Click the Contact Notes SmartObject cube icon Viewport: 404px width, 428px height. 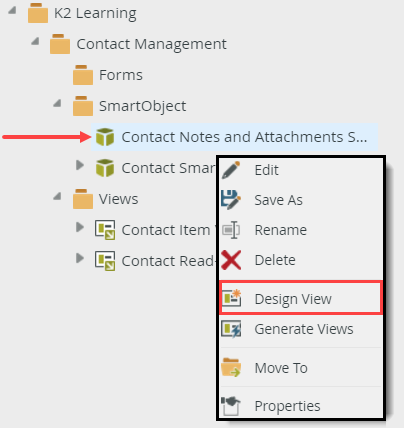105,137
